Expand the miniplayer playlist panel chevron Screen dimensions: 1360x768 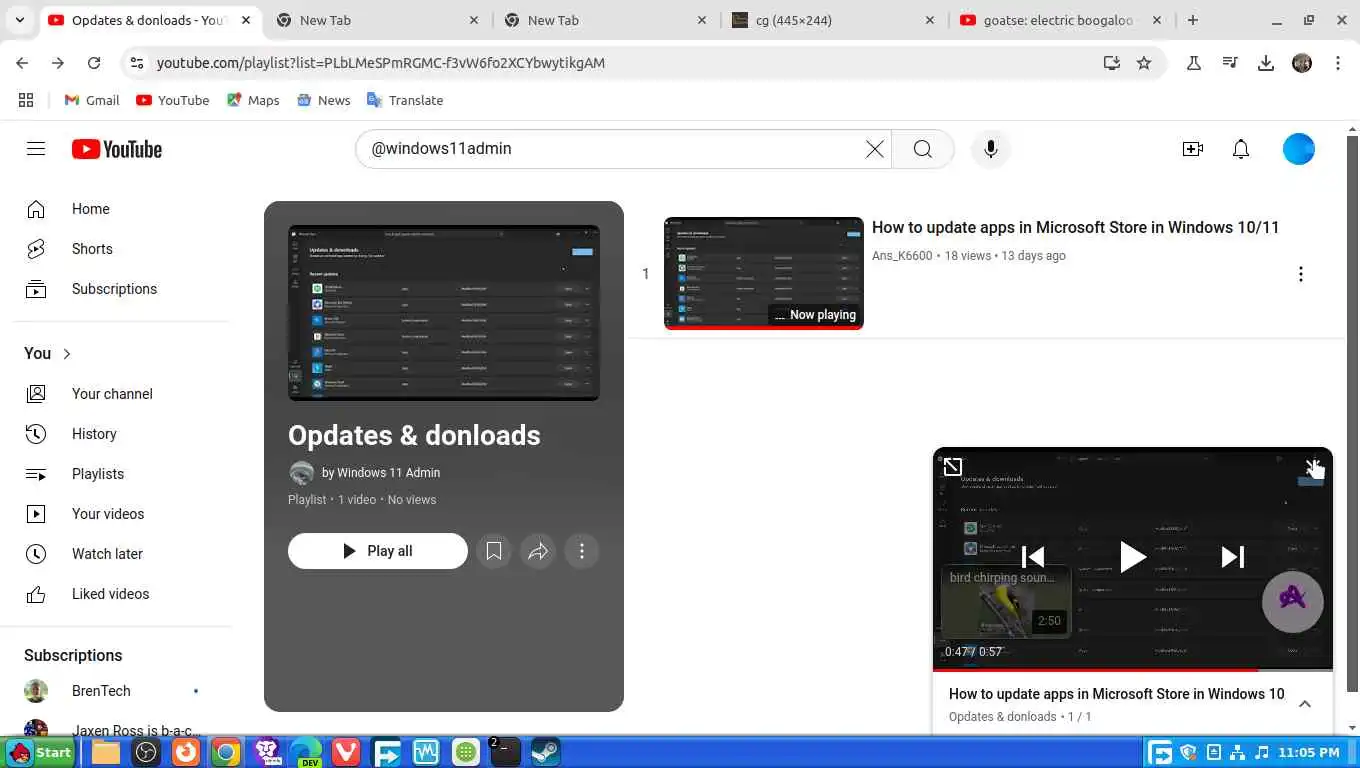(x=1305, y=704)
